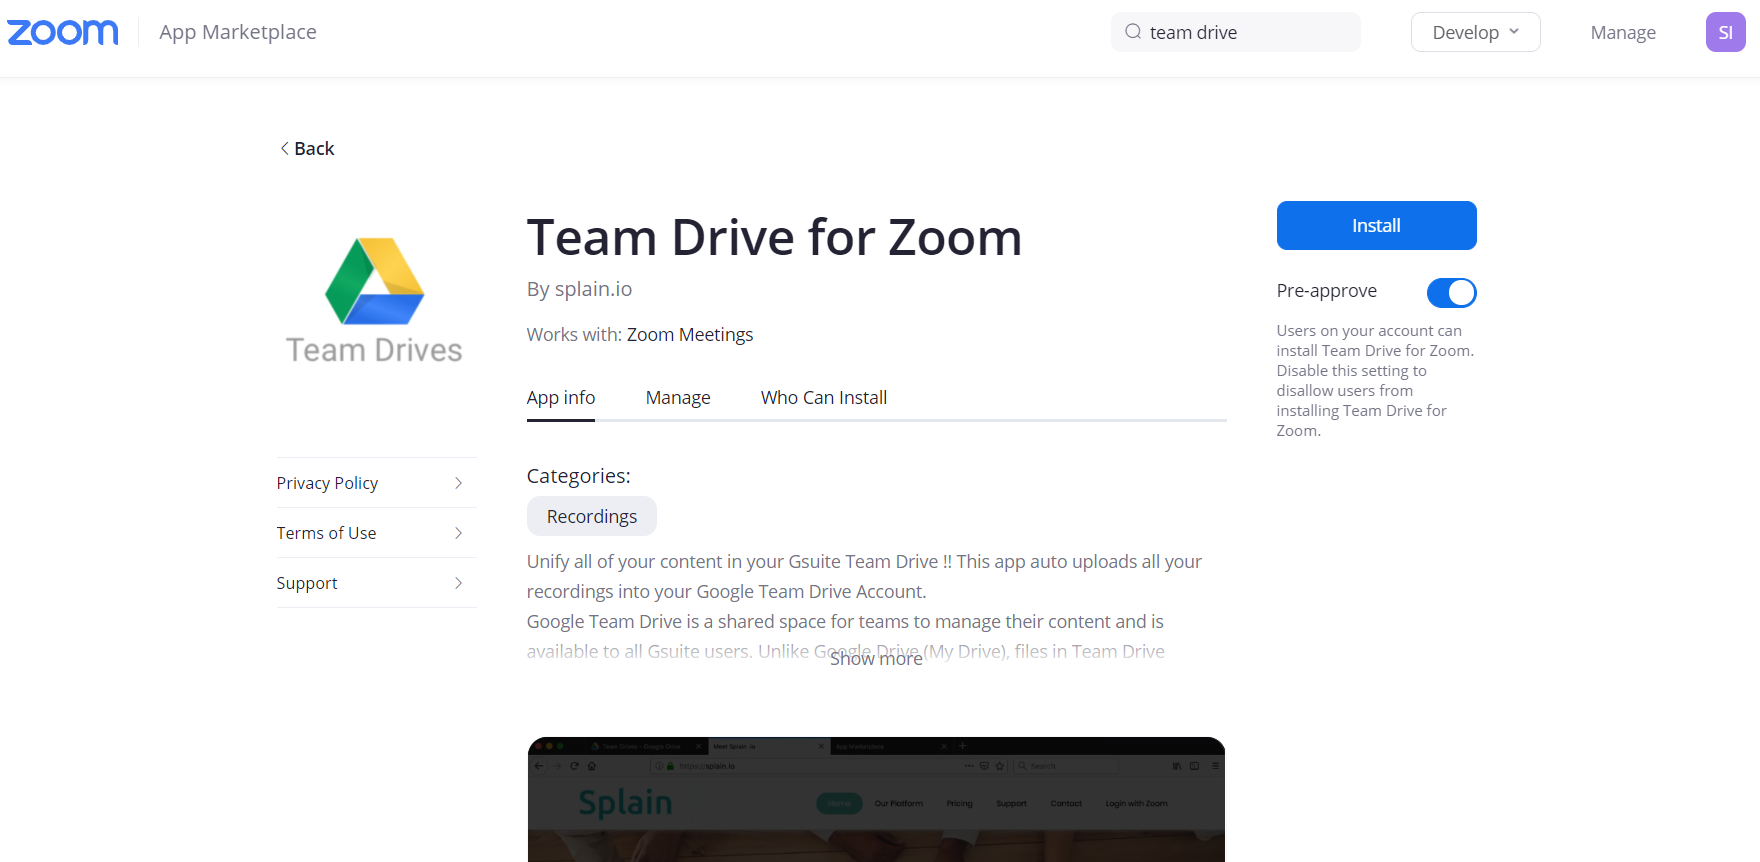This screenshot has width=1760, height=862.
Task: Open the SI user avatar menu
Action: click(1725, 32)
